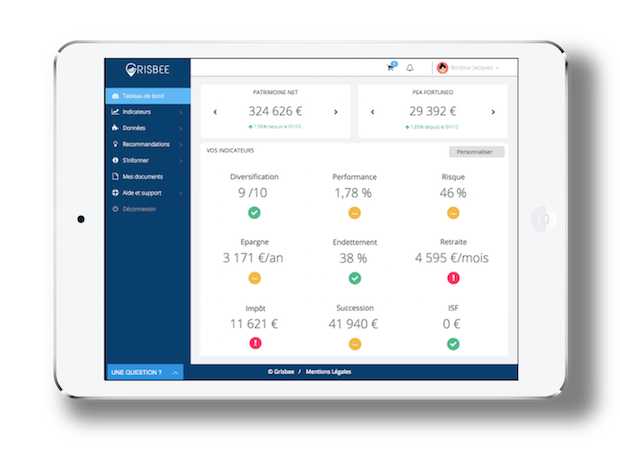Click the green check under Endettement
Viewport: 620px width, 451px height.
[x=354, y=278]
